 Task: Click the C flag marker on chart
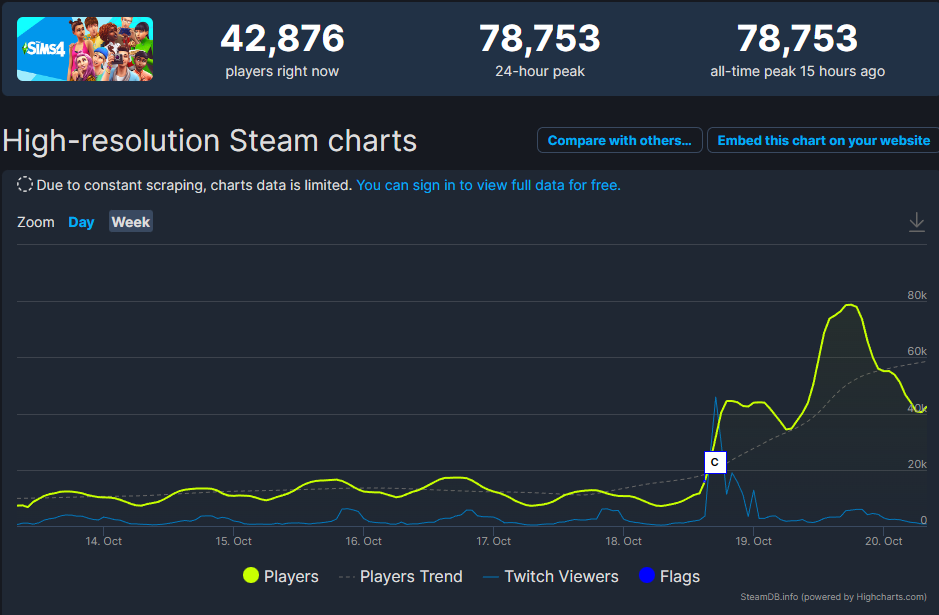pyautogui.click(x=714, y=462)
